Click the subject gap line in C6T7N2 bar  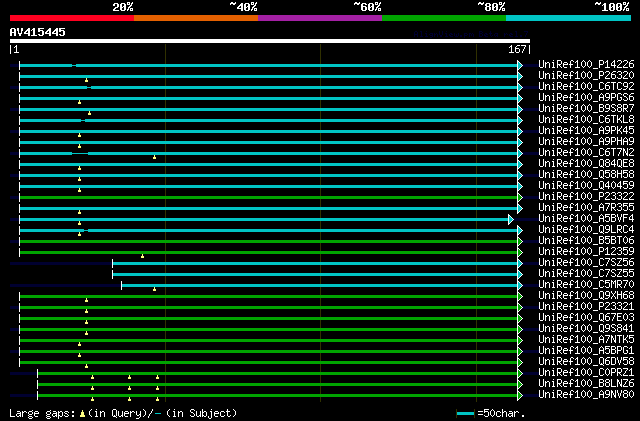click(x=80, y=154)
